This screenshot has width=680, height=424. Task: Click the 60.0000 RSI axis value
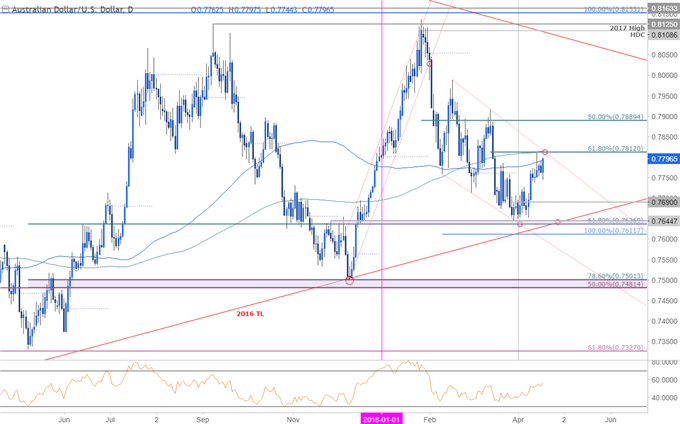664,380
